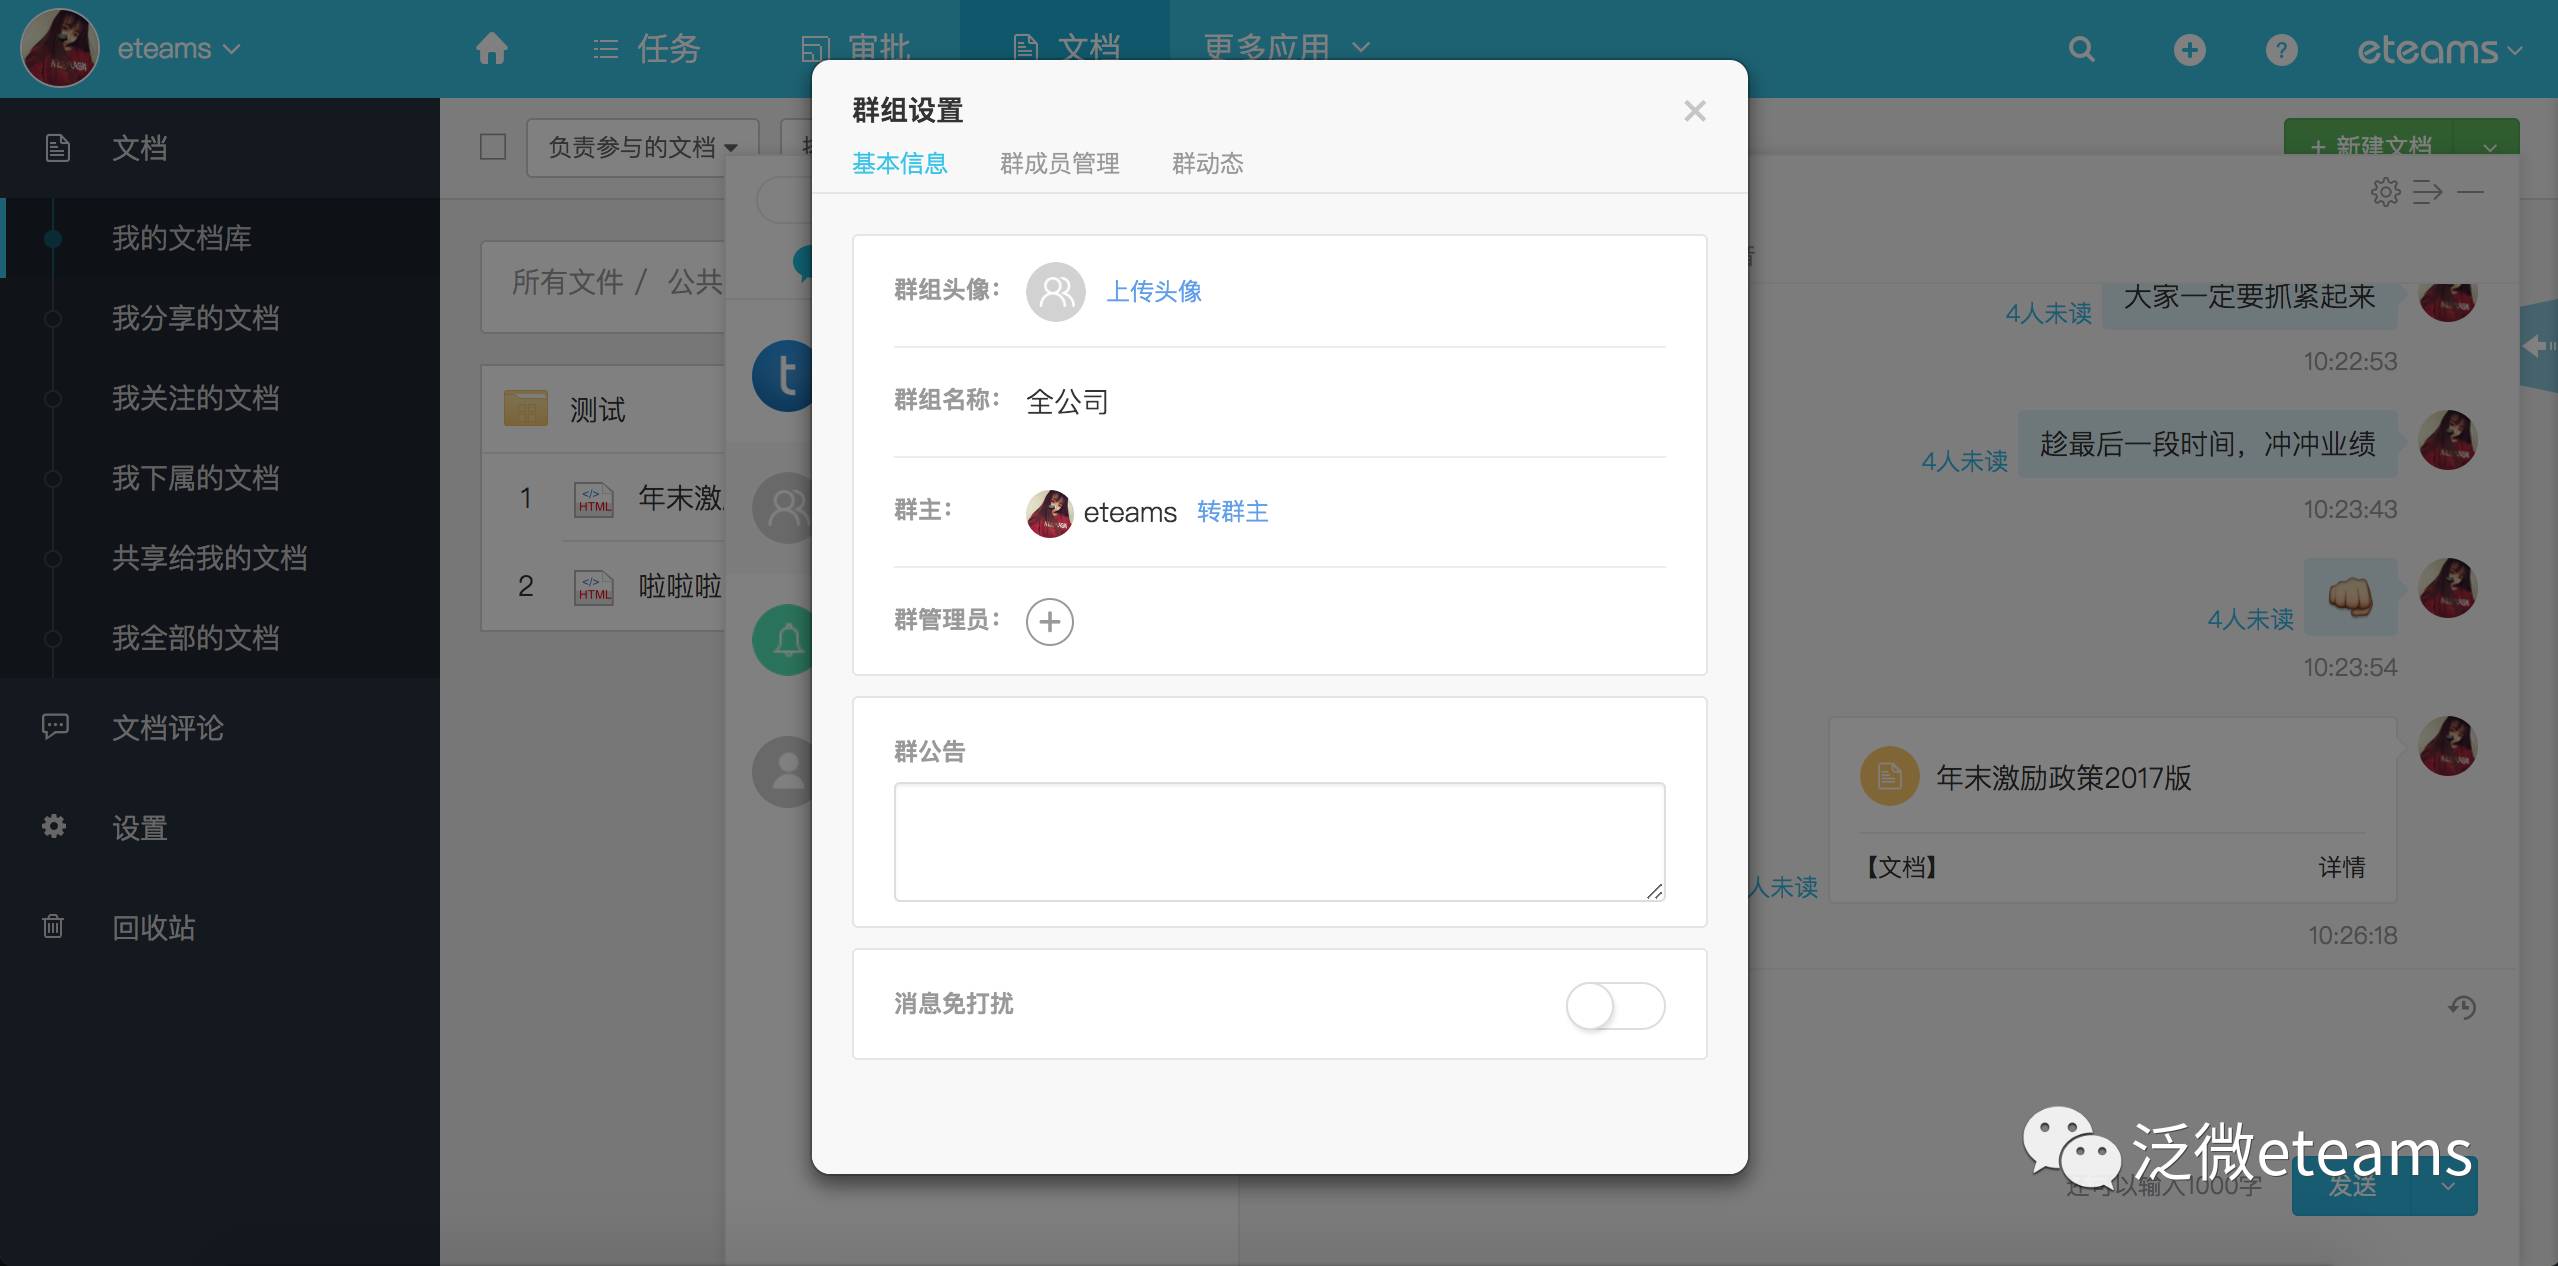Open the help question mark icon

coord(2281,49)
